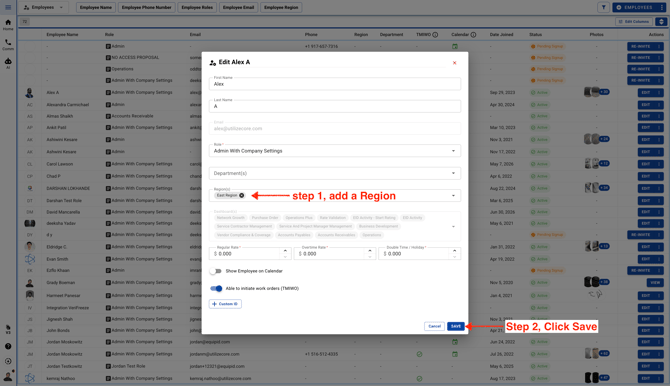
Task: Click role icon beside Jordan Test Role
Action: pyautogui.click(x=108, y=366)
